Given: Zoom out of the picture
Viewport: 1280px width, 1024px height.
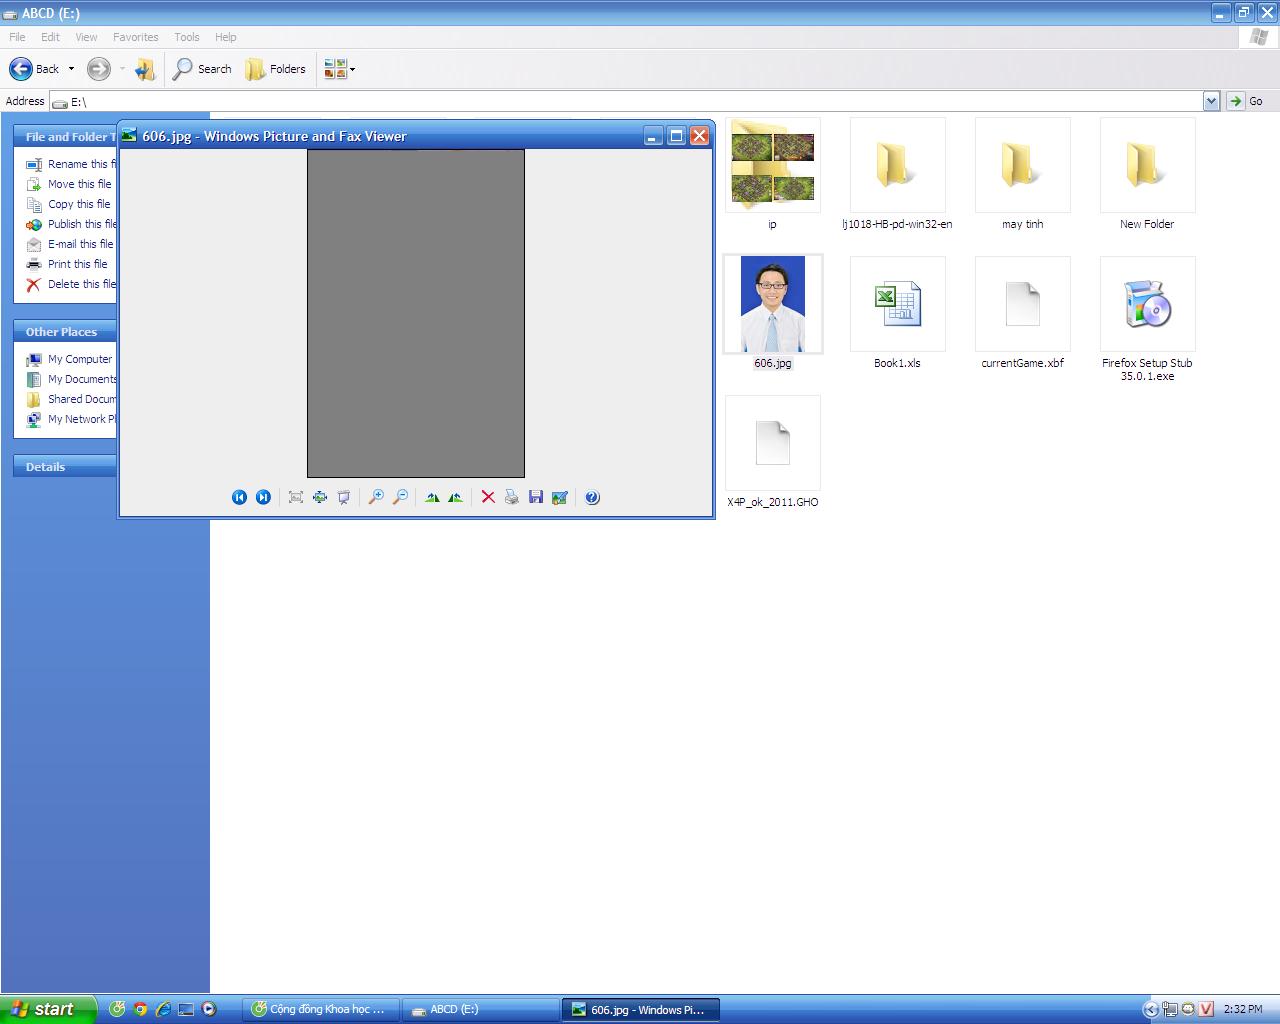Looking at the screenshot, I should pyautogui.click(x=400, y=497).
